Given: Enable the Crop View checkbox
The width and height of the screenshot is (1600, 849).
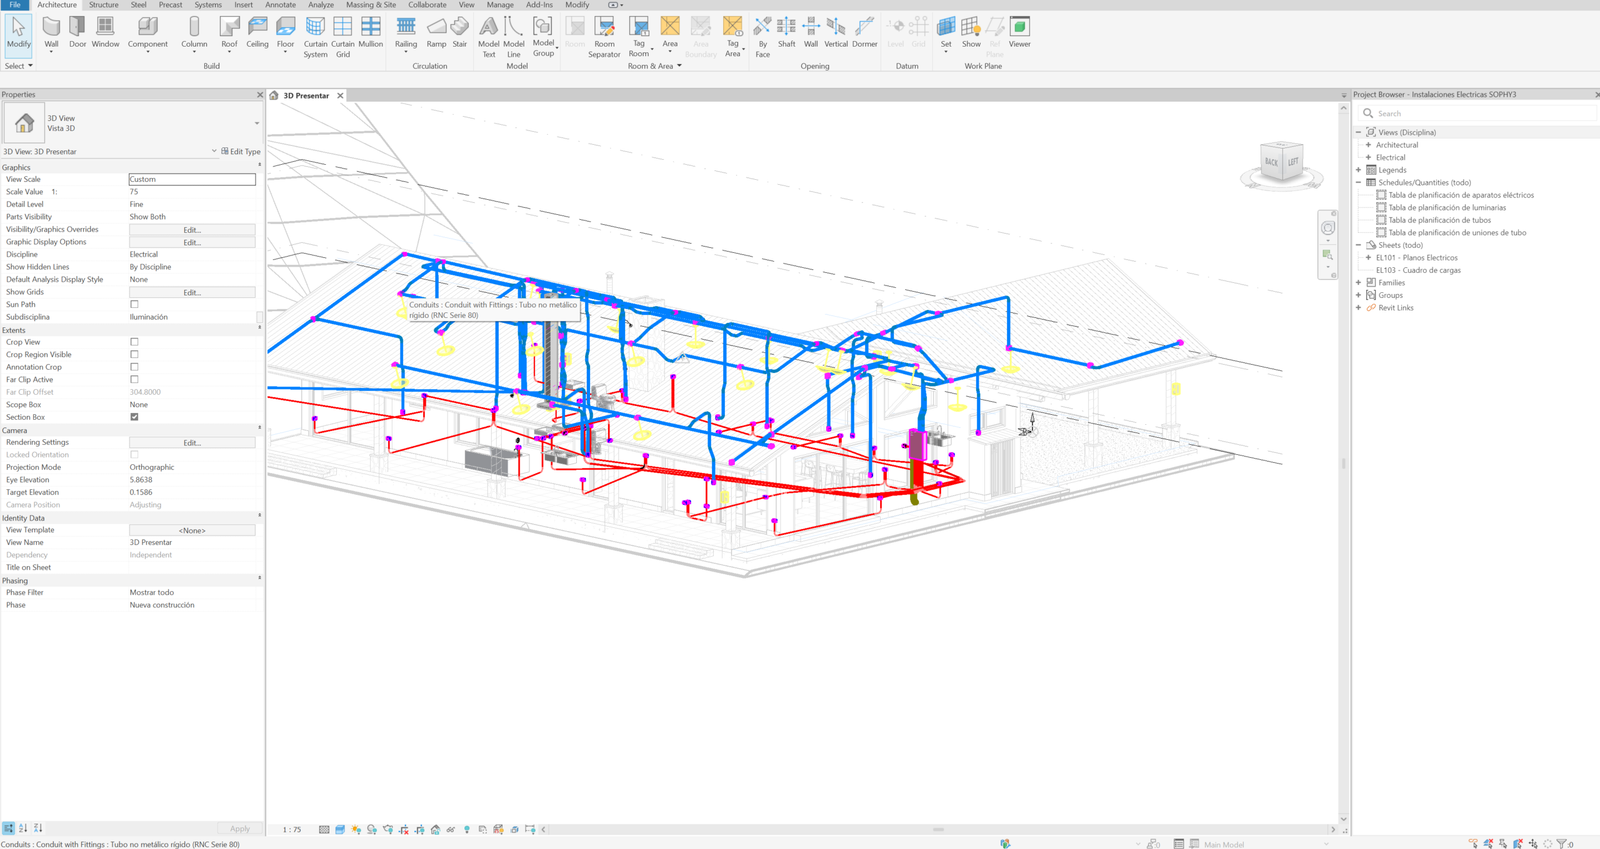Looking at the screenshot, I should point(134,342).
